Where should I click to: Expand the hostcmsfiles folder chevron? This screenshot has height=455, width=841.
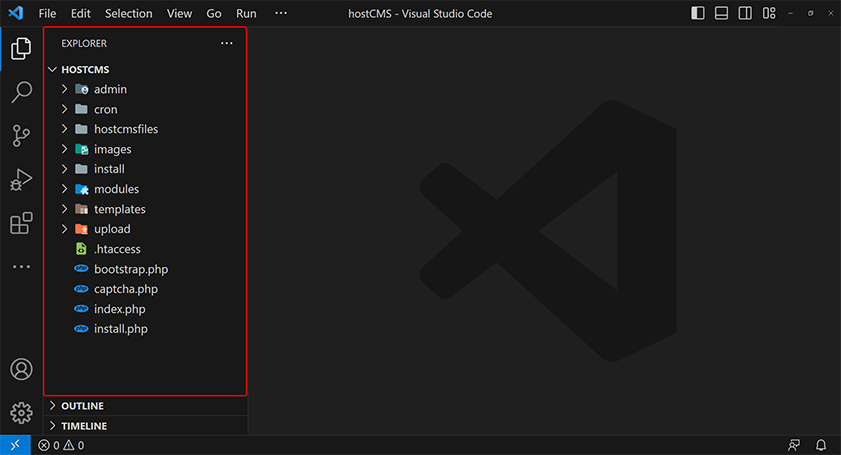pos(64,129)
